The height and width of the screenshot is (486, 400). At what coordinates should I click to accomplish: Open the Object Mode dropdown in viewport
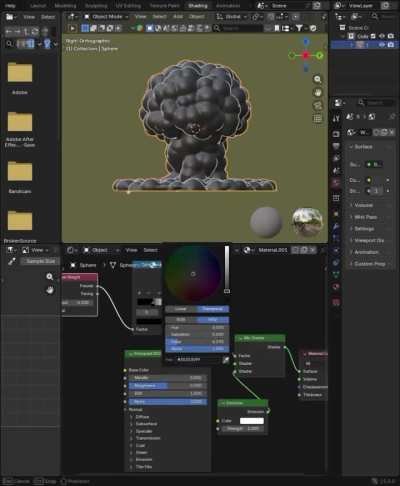tap(106, 17)
